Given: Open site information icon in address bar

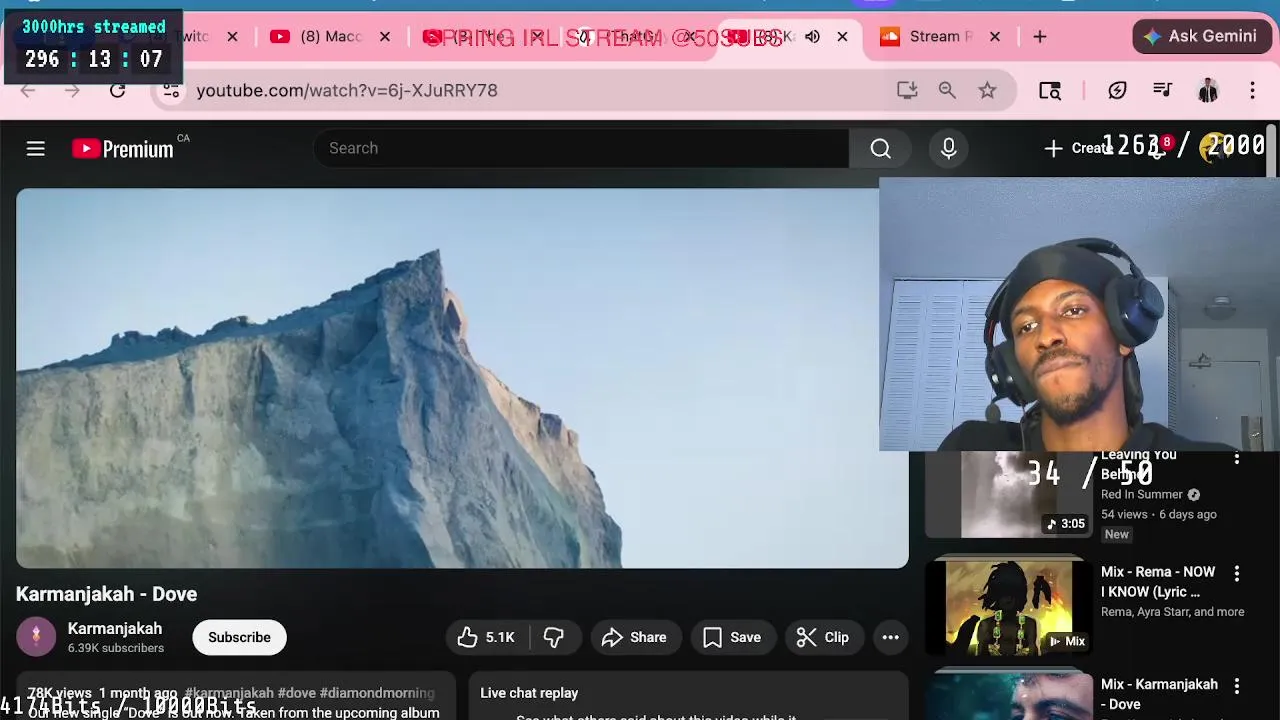Looking at the screenshot, I should point(172,90).
